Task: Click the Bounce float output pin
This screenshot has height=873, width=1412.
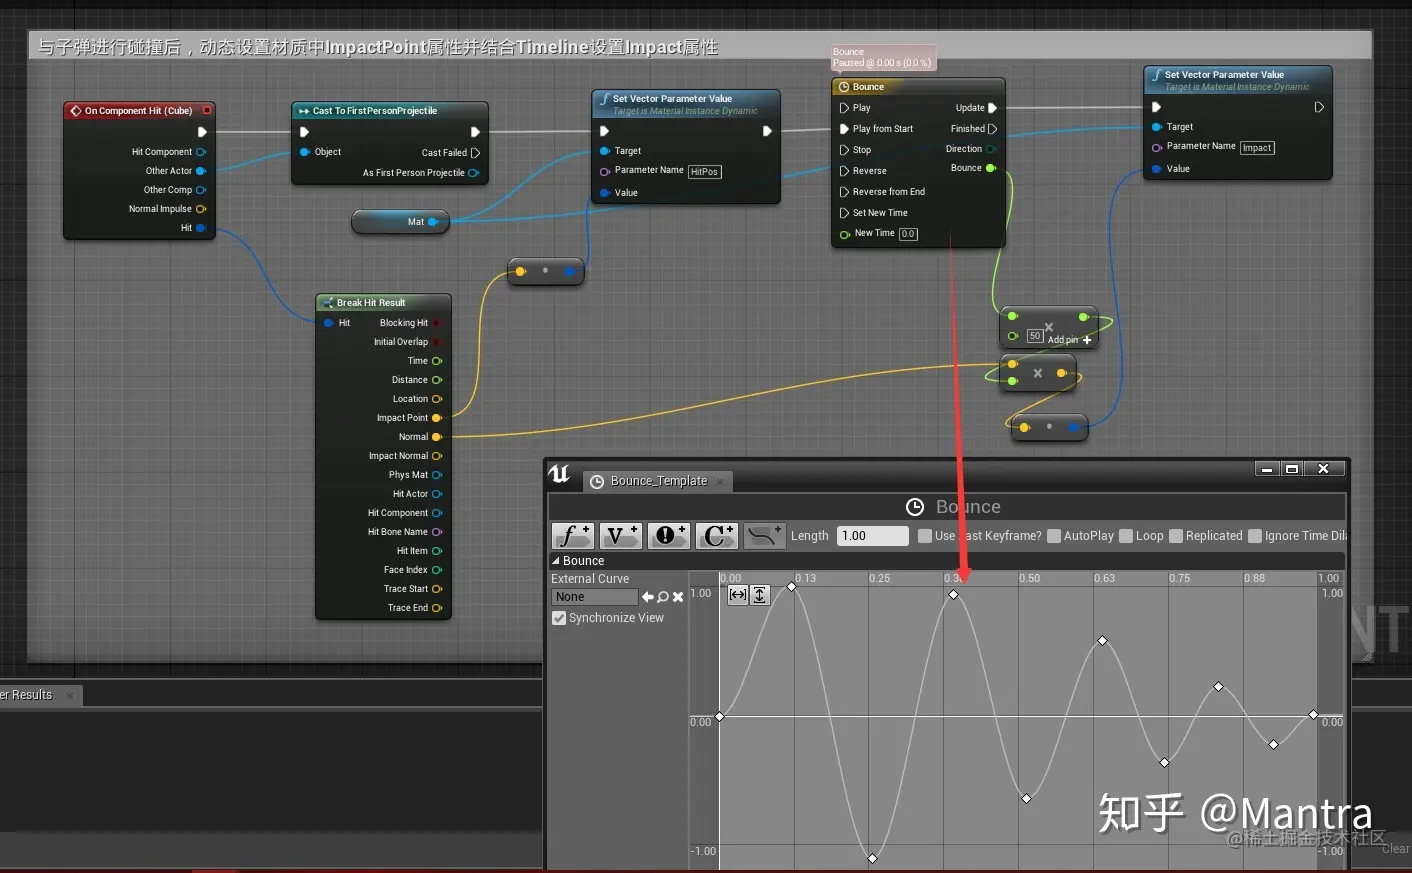Action: click(x=991, y=168)
